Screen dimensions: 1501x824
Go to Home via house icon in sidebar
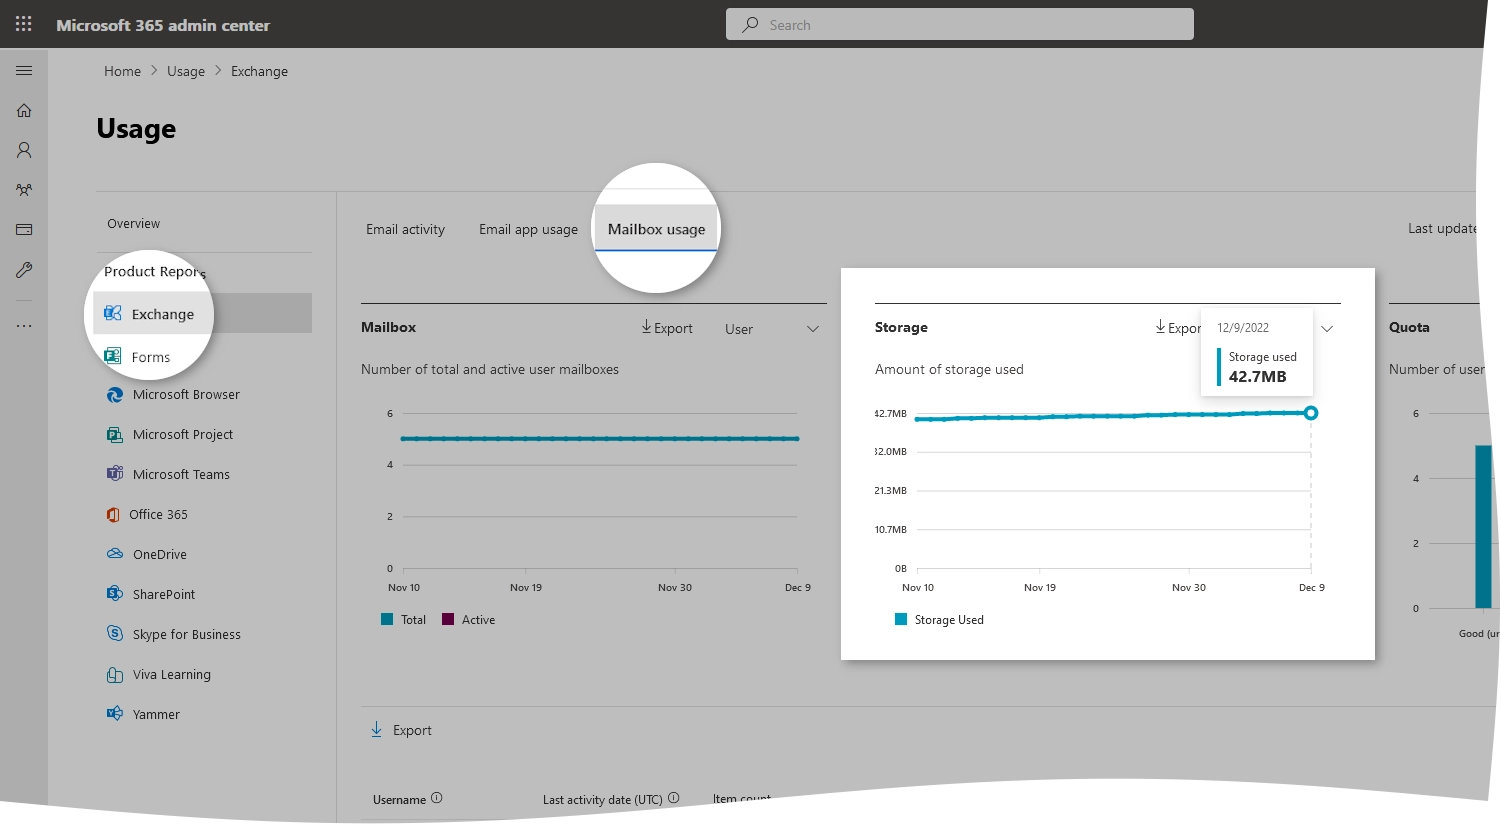pyautogui.click(x=24, y=110)
